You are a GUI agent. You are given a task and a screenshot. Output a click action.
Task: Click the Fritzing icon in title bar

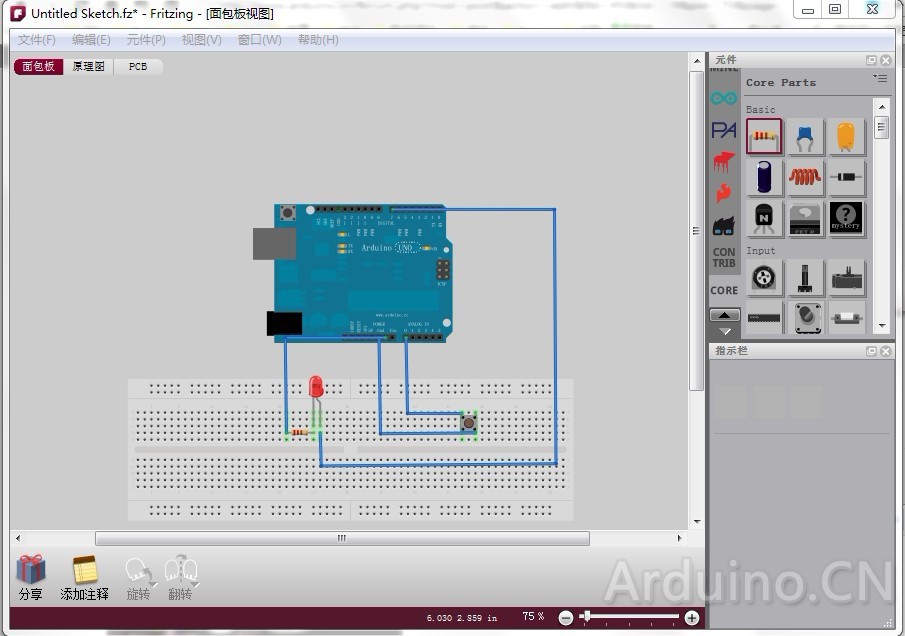pyautogui.click(x=18, y=13)
